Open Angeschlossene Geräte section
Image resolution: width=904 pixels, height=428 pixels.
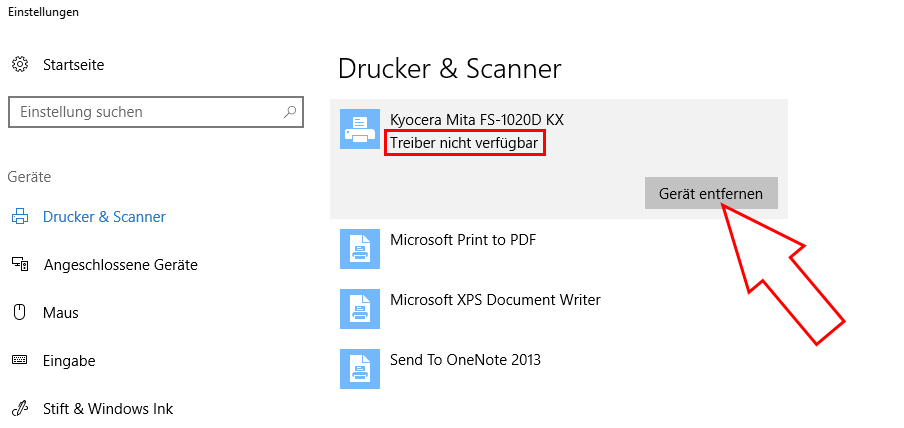120,265
